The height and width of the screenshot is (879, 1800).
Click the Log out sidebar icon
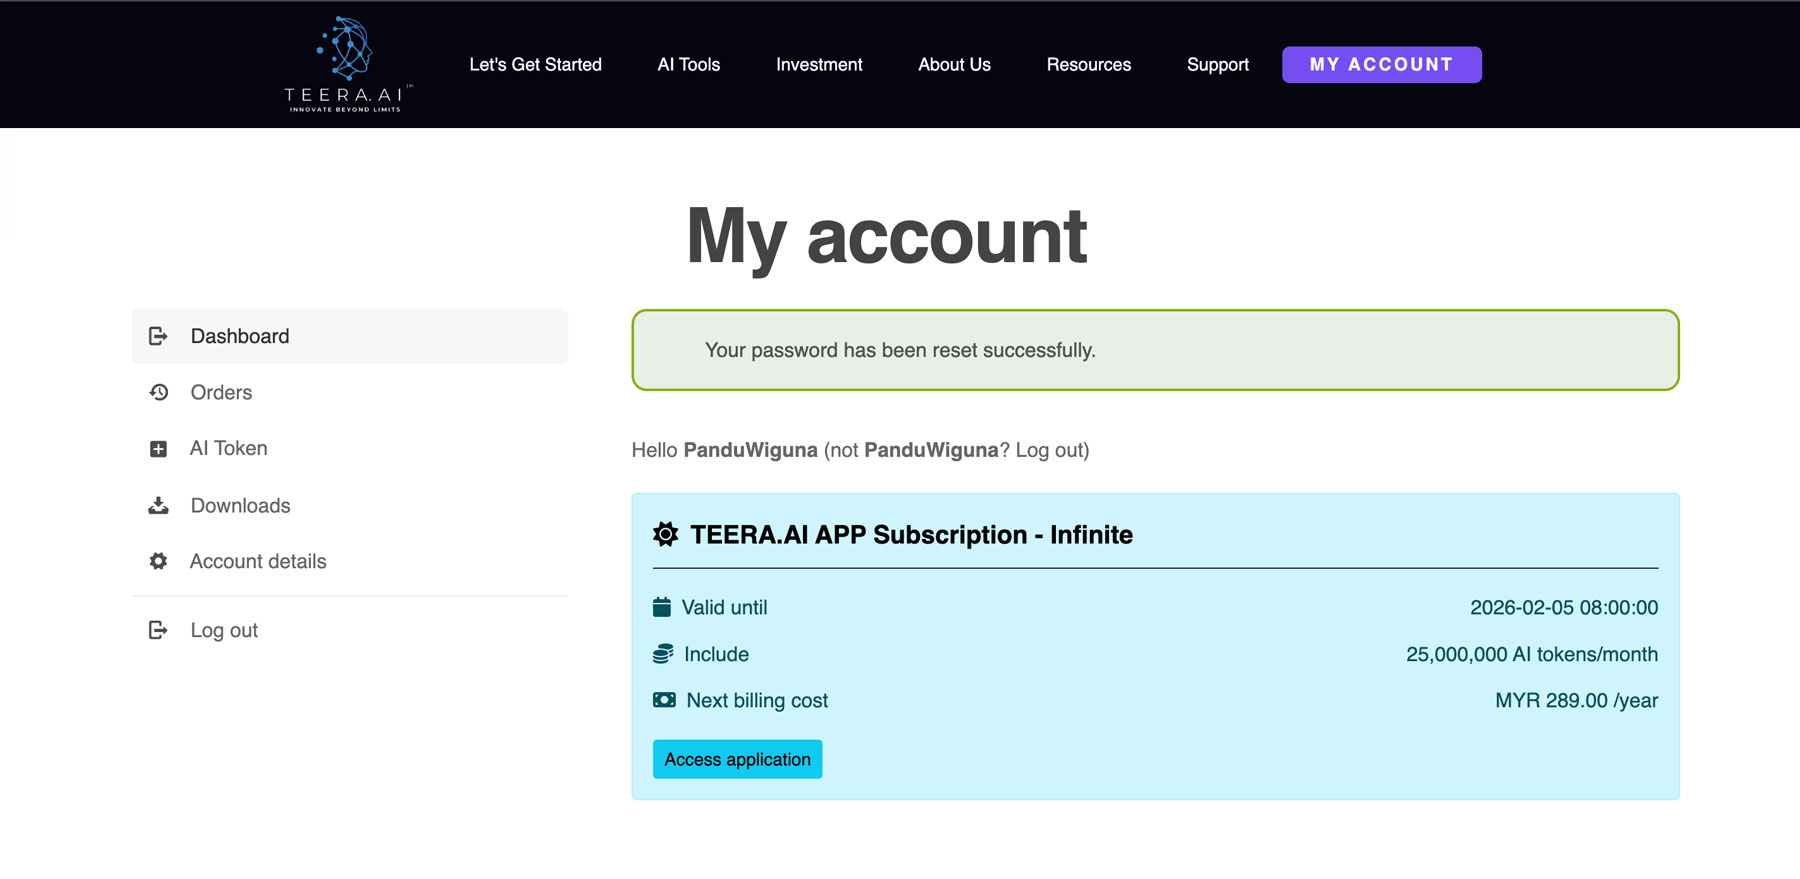point(158,630)
